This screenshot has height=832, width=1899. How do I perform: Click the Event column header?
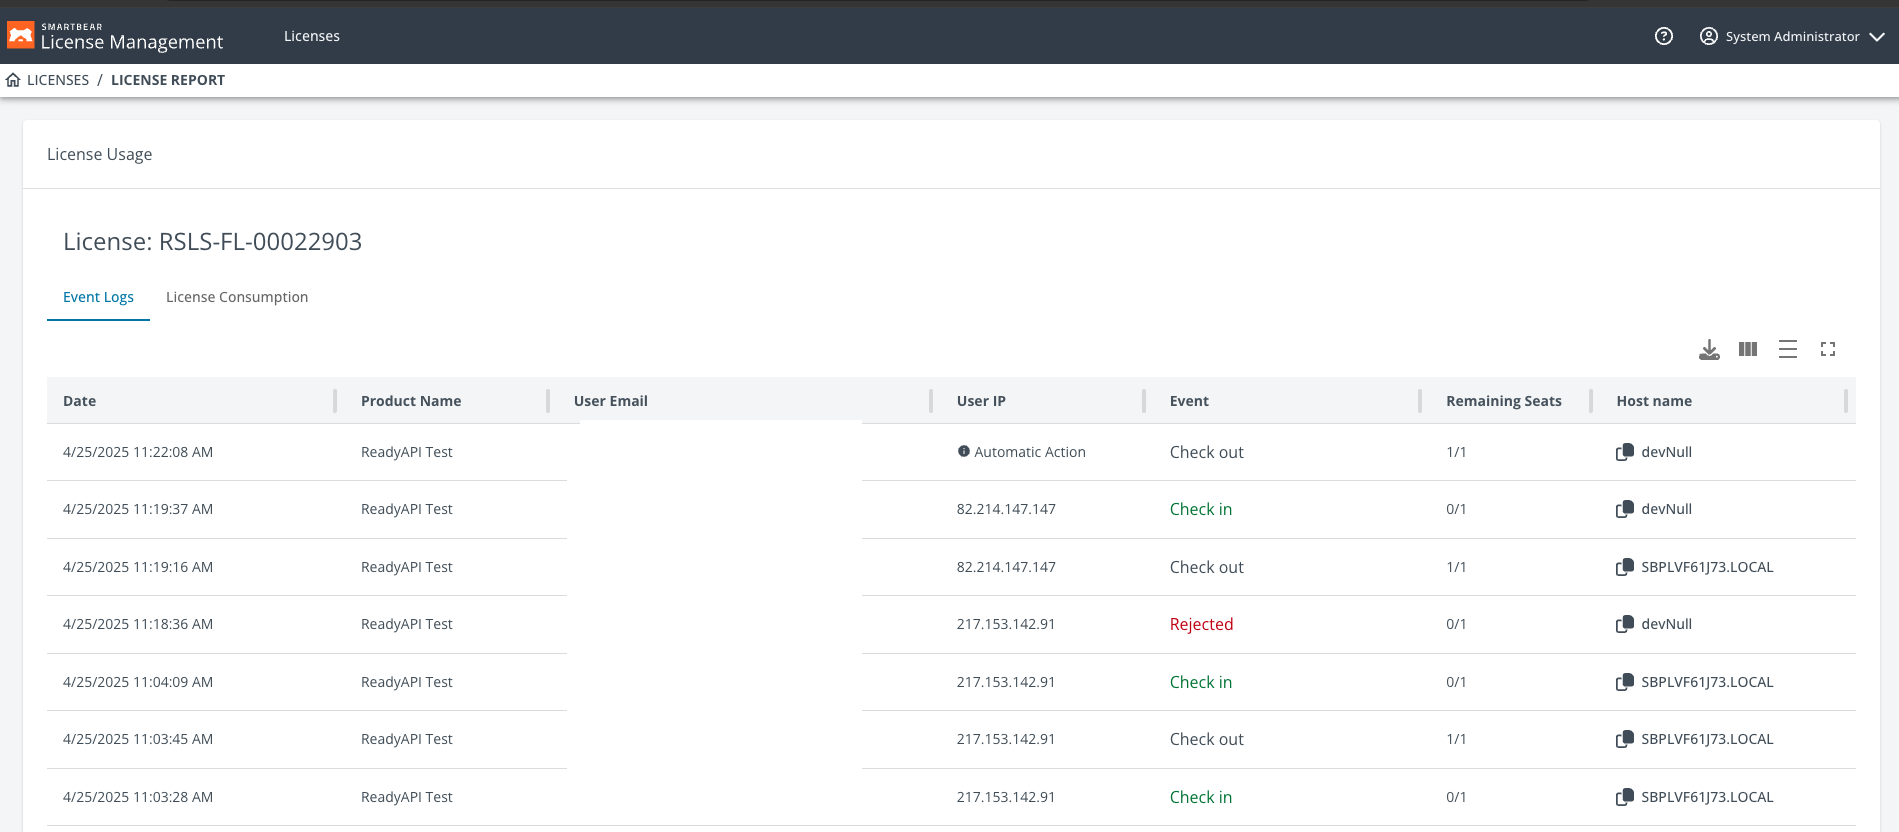pos(1189,401)
